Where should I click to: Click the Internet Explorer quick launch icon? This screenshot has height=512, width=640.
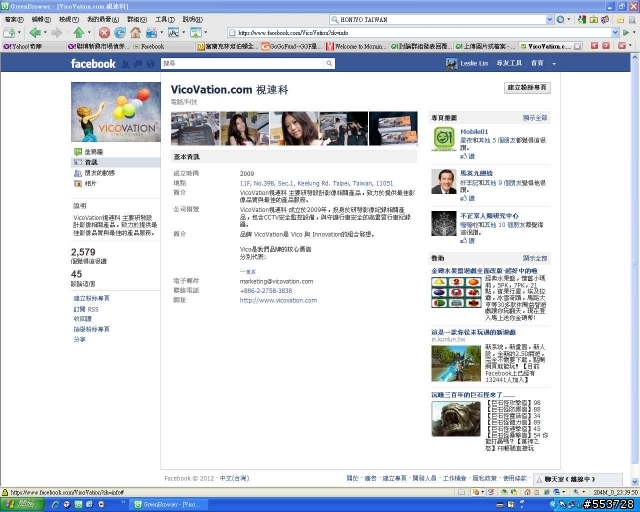coord(56,505)
